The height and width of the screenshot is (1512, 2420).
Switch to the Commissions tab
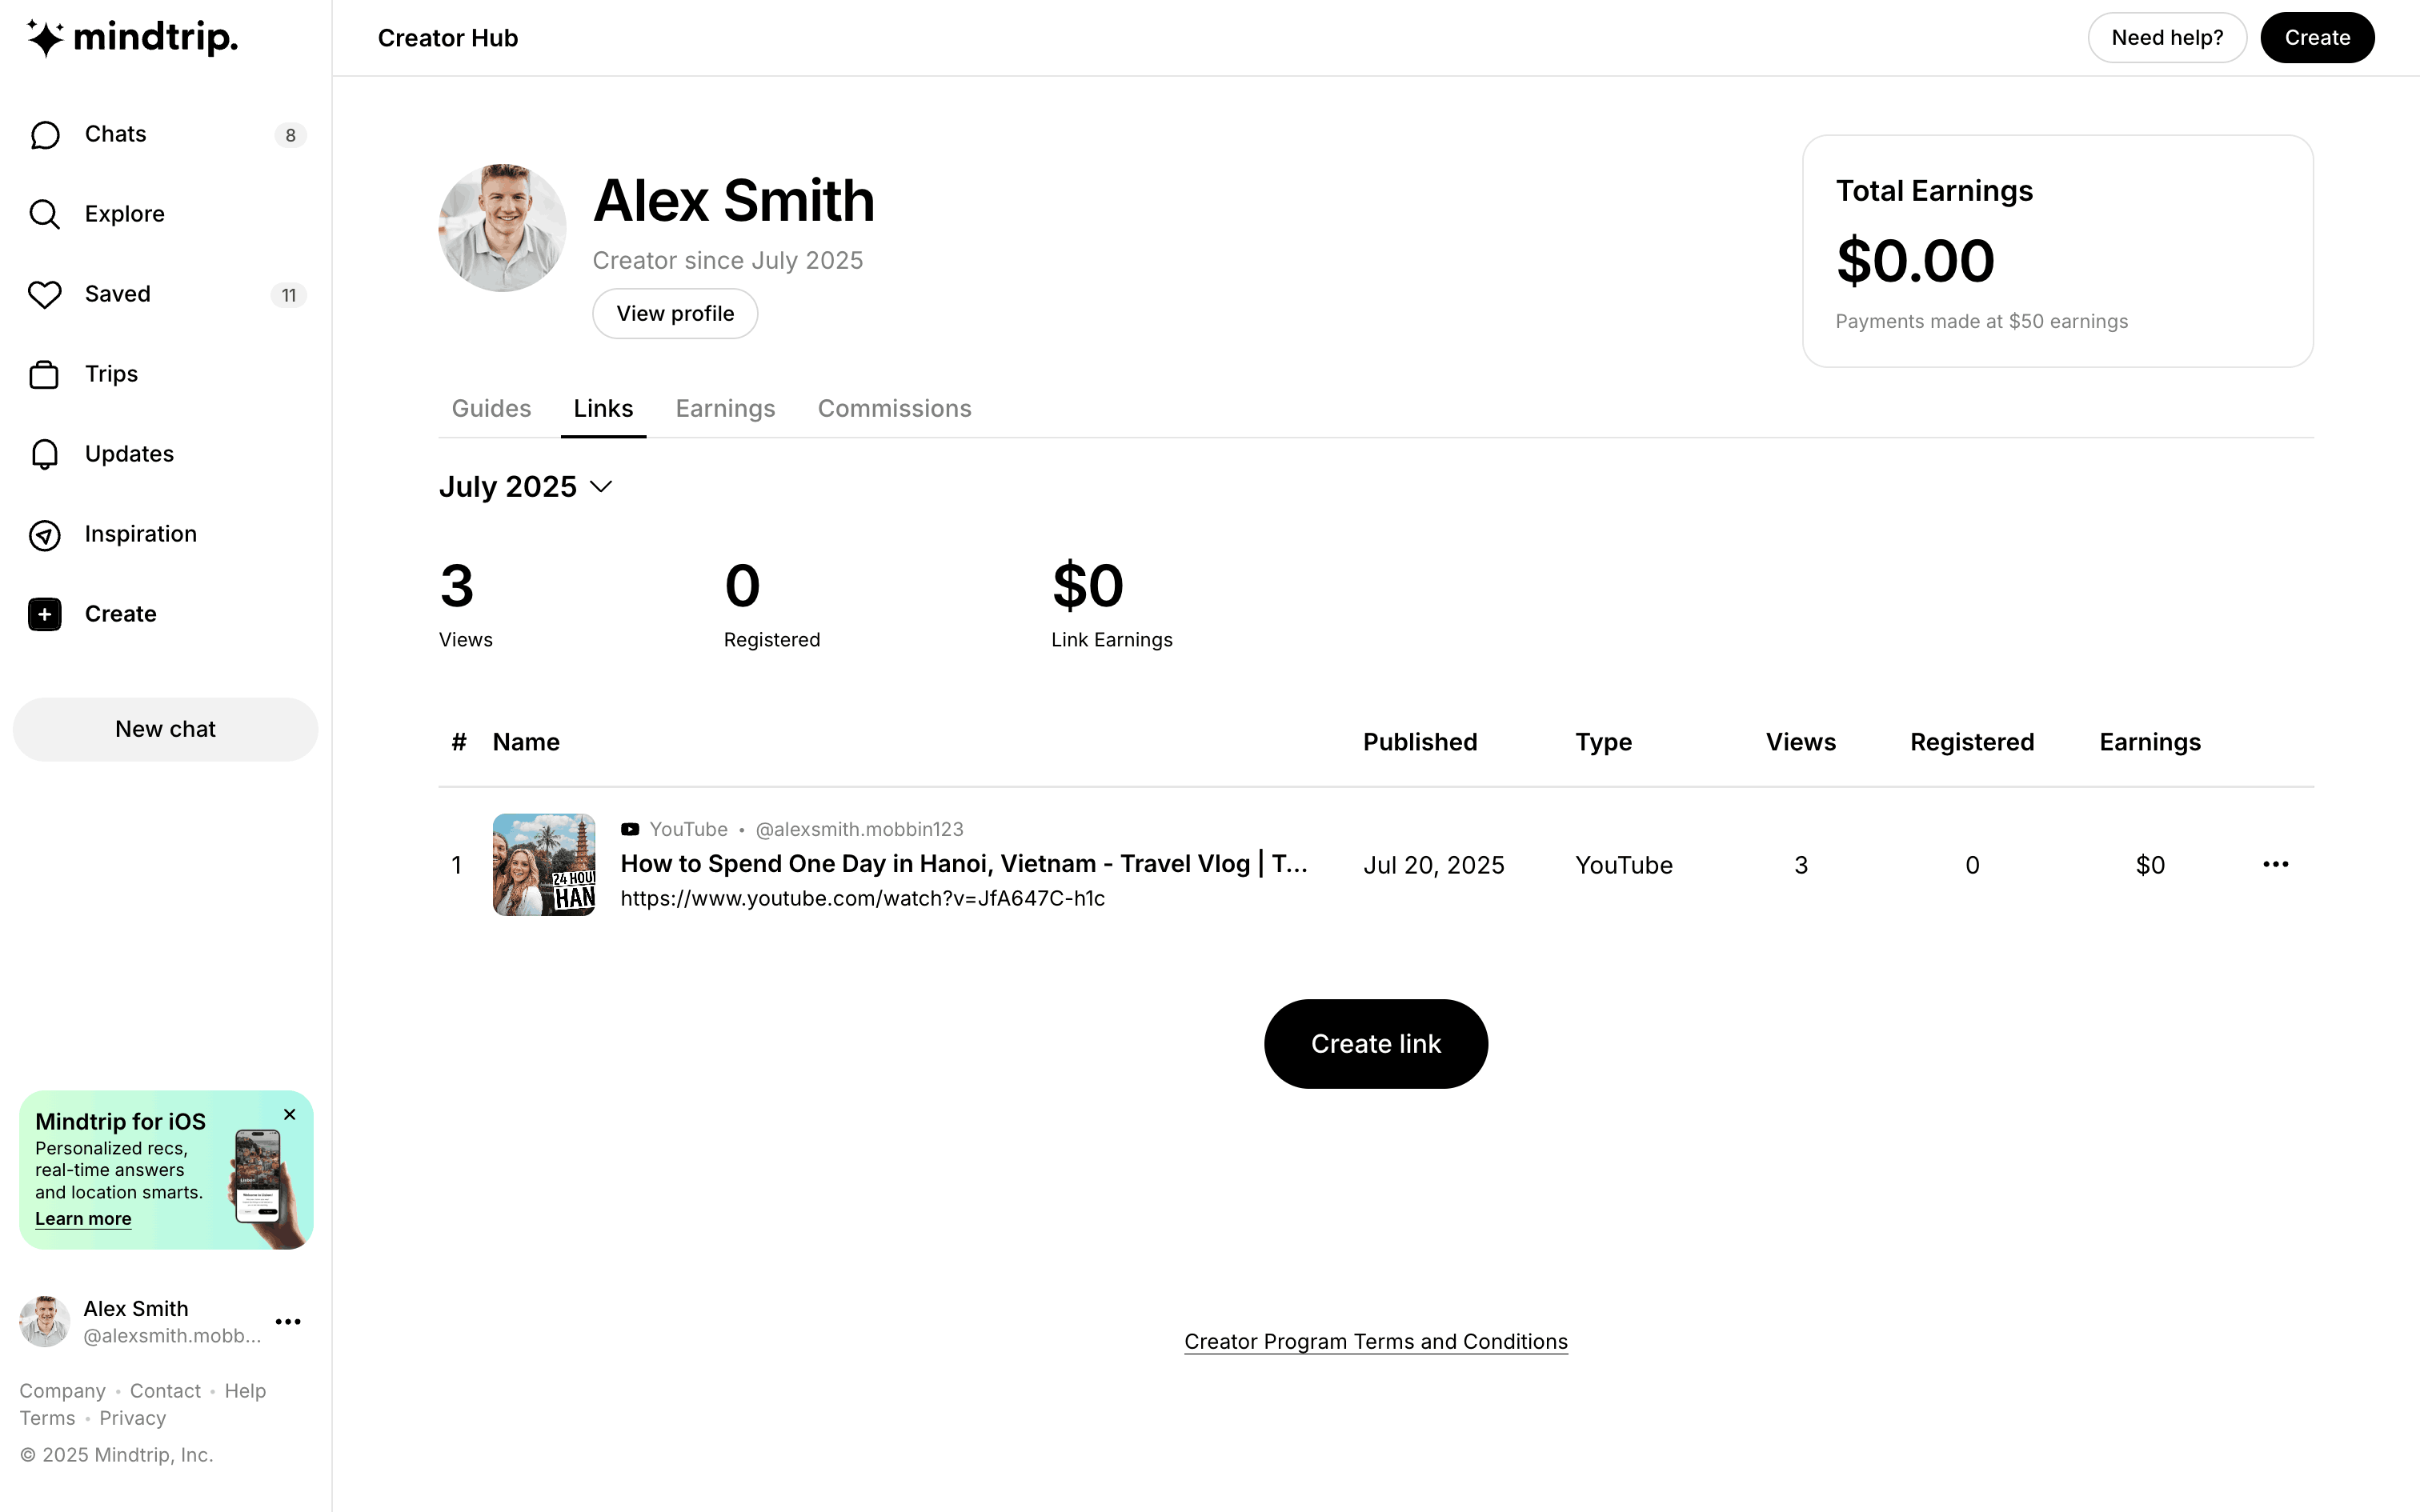click(894, 408)
